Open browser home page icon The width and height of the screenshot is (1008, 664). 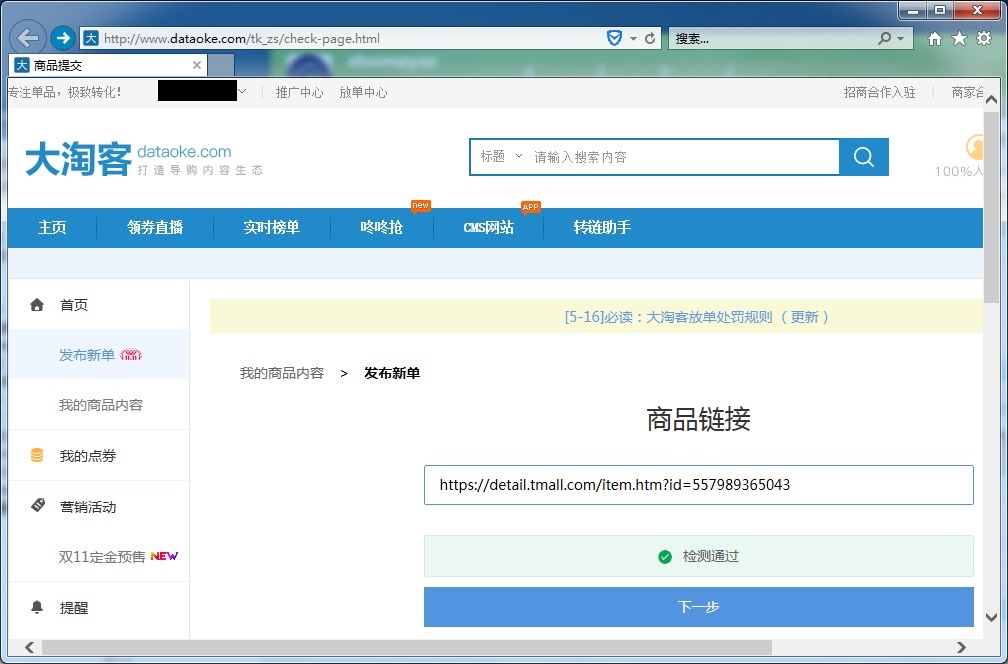tap(935, 39)
